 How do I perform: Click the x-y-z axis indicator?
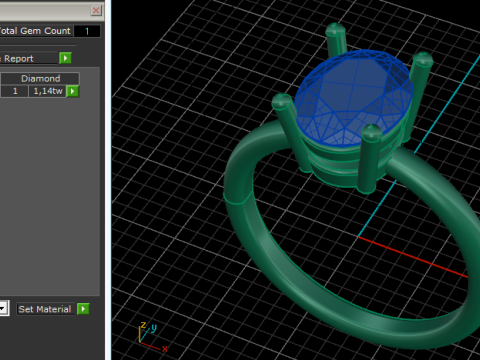[152, 337]
